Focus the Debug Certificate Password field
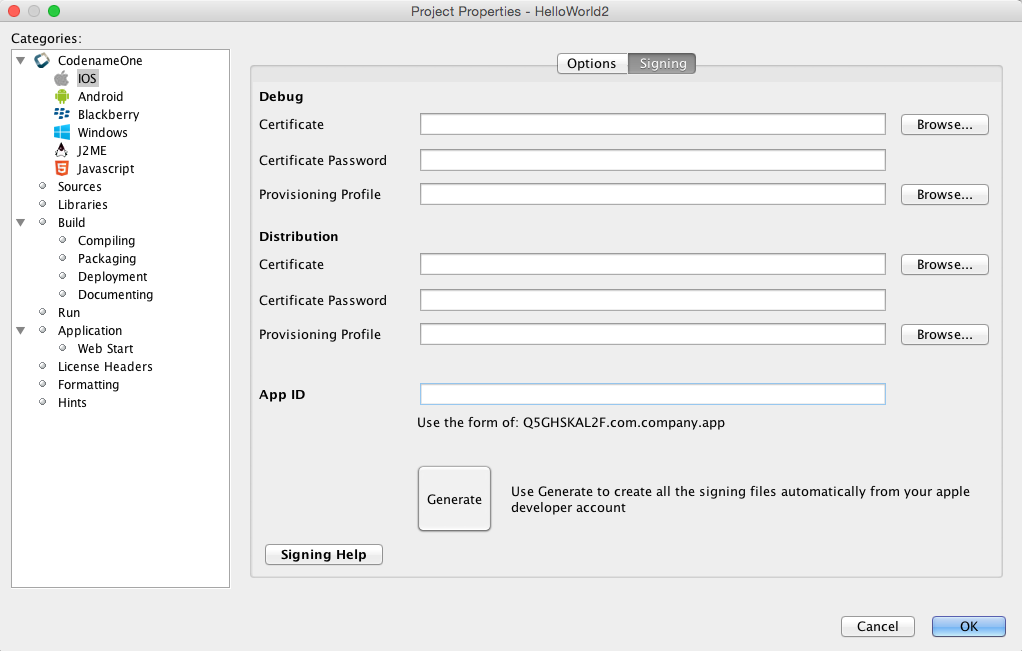This screenshot has height=651, width=1022. 652,159
